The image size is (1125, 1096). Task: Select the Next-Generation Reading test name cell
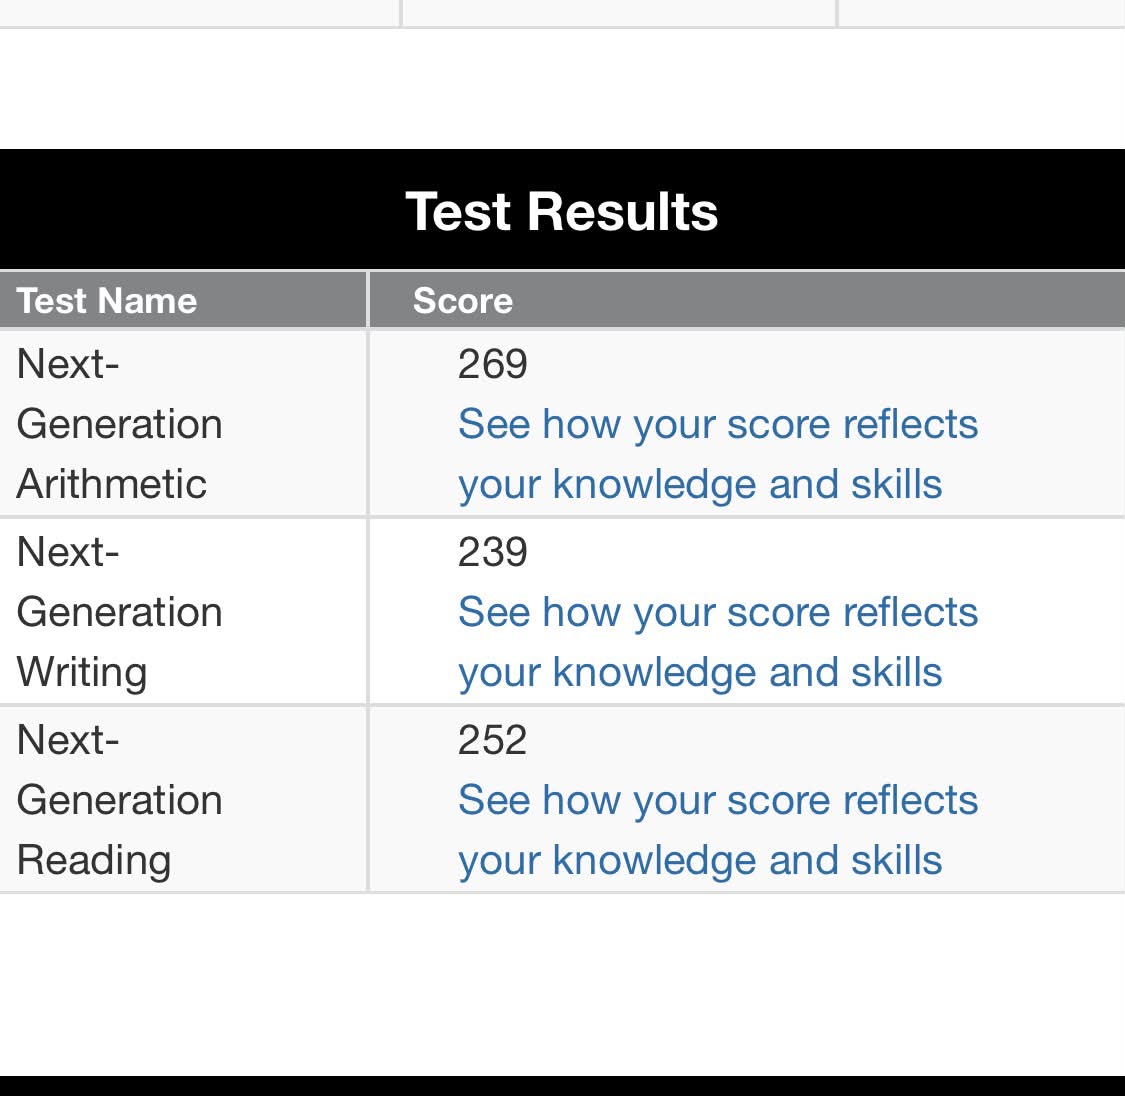pos(183,799)
